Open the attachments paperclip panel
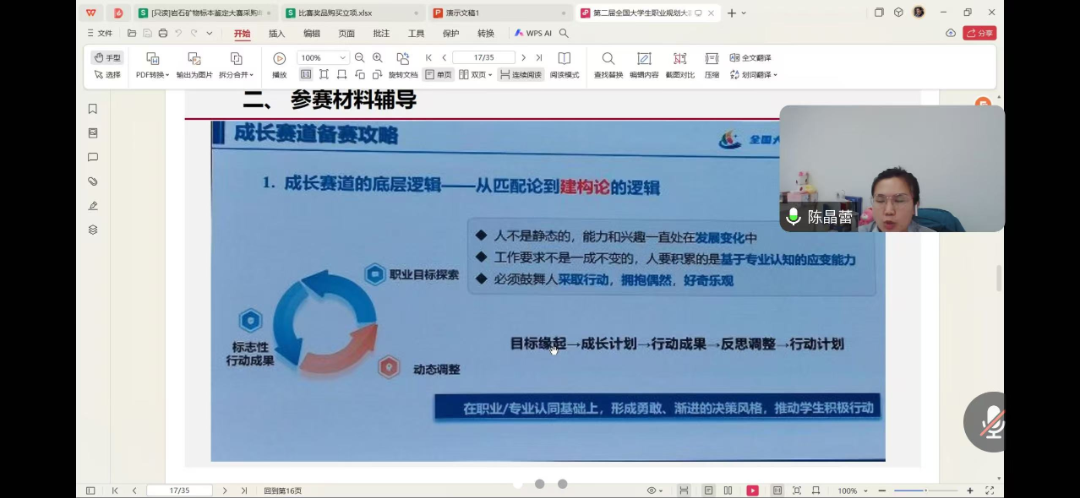 [x=93, y=181]
